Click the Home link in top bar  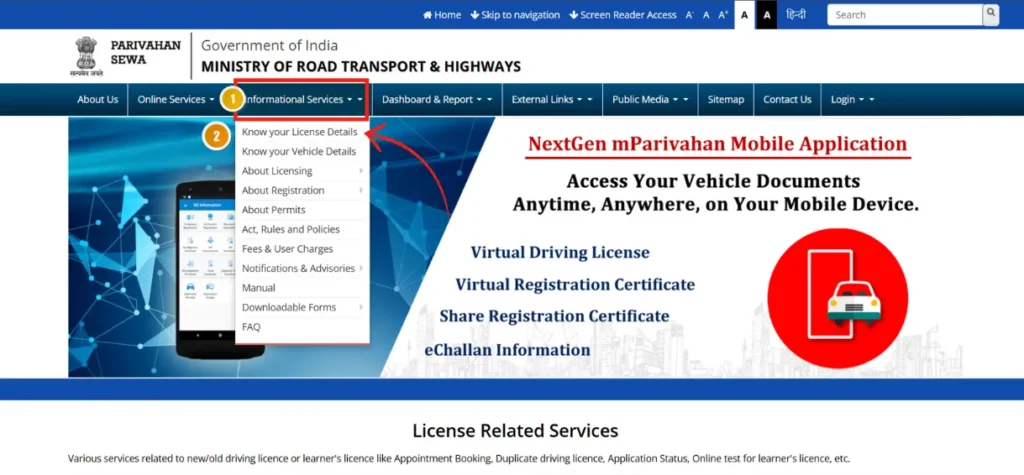[442, 14]
